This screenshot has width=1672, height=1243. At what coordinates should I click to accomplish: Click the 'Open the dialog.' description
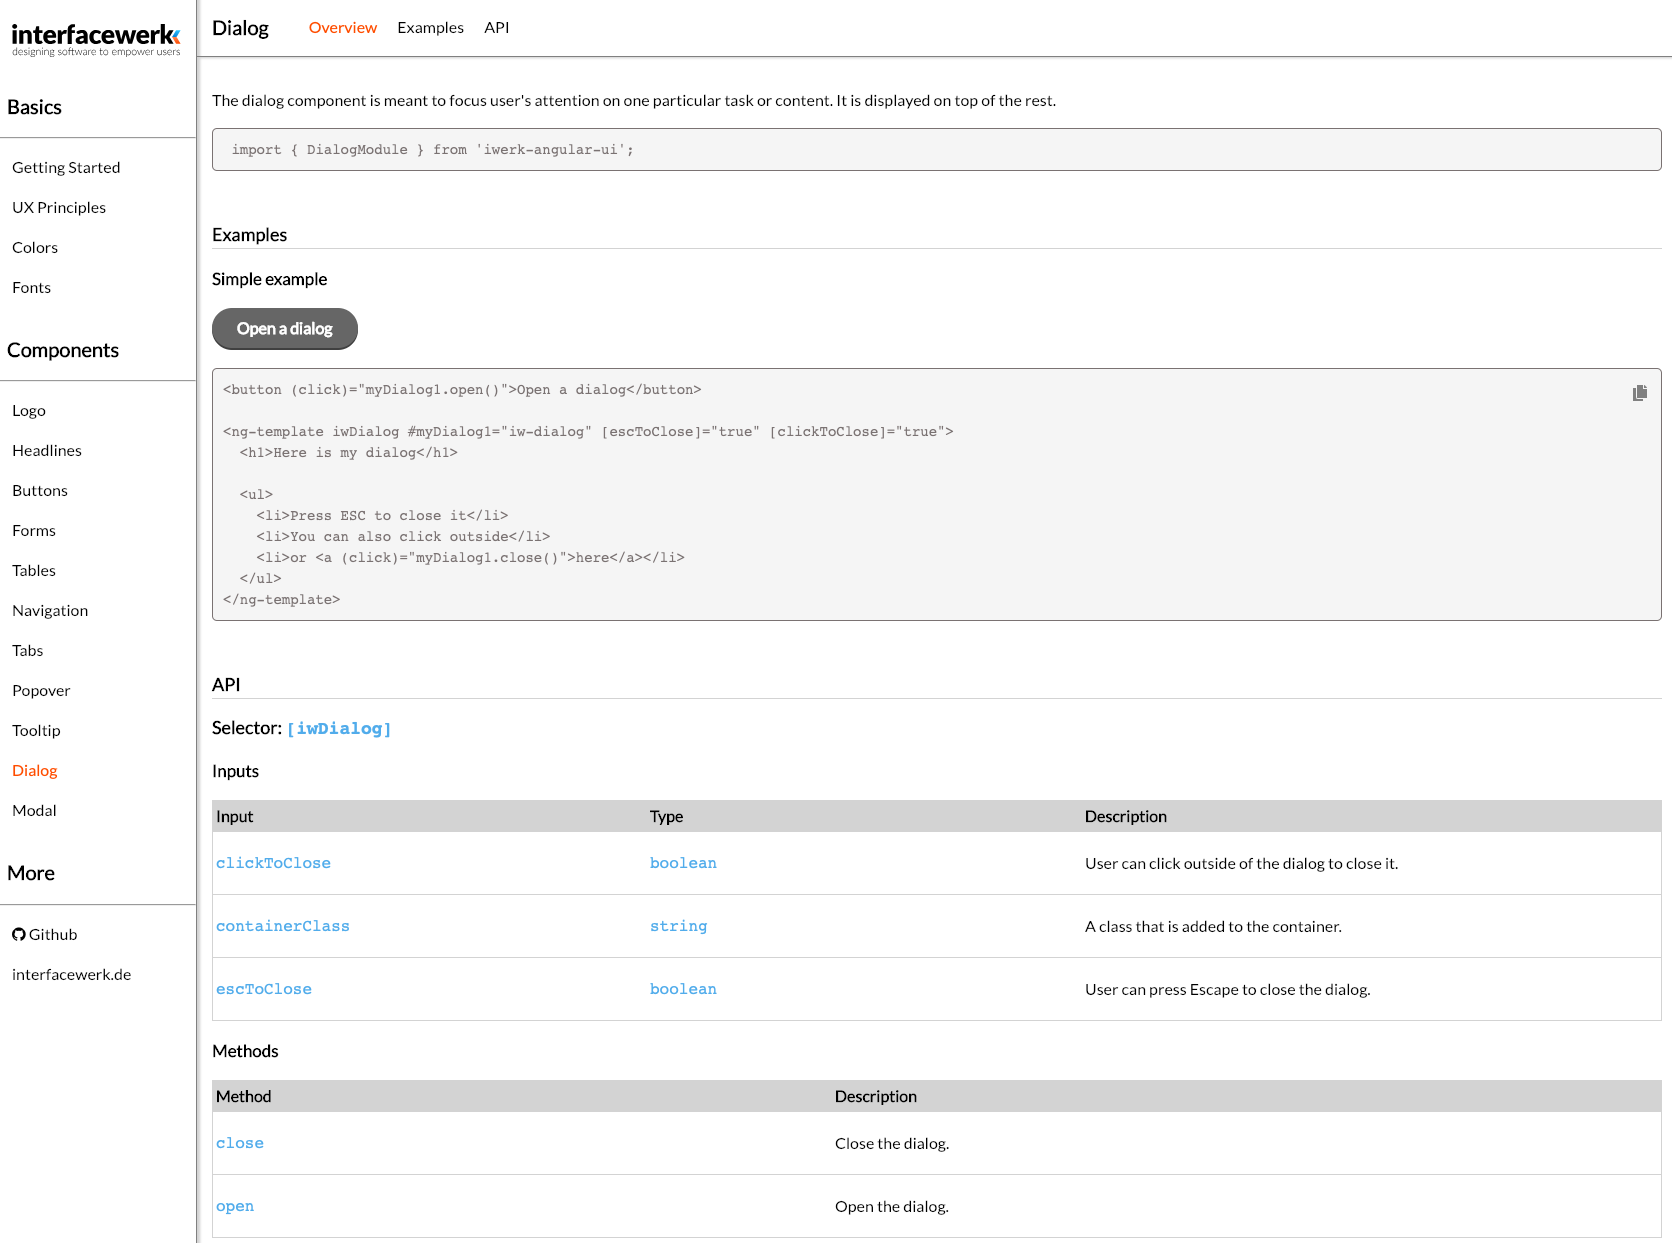click(x=892, y=1206)
